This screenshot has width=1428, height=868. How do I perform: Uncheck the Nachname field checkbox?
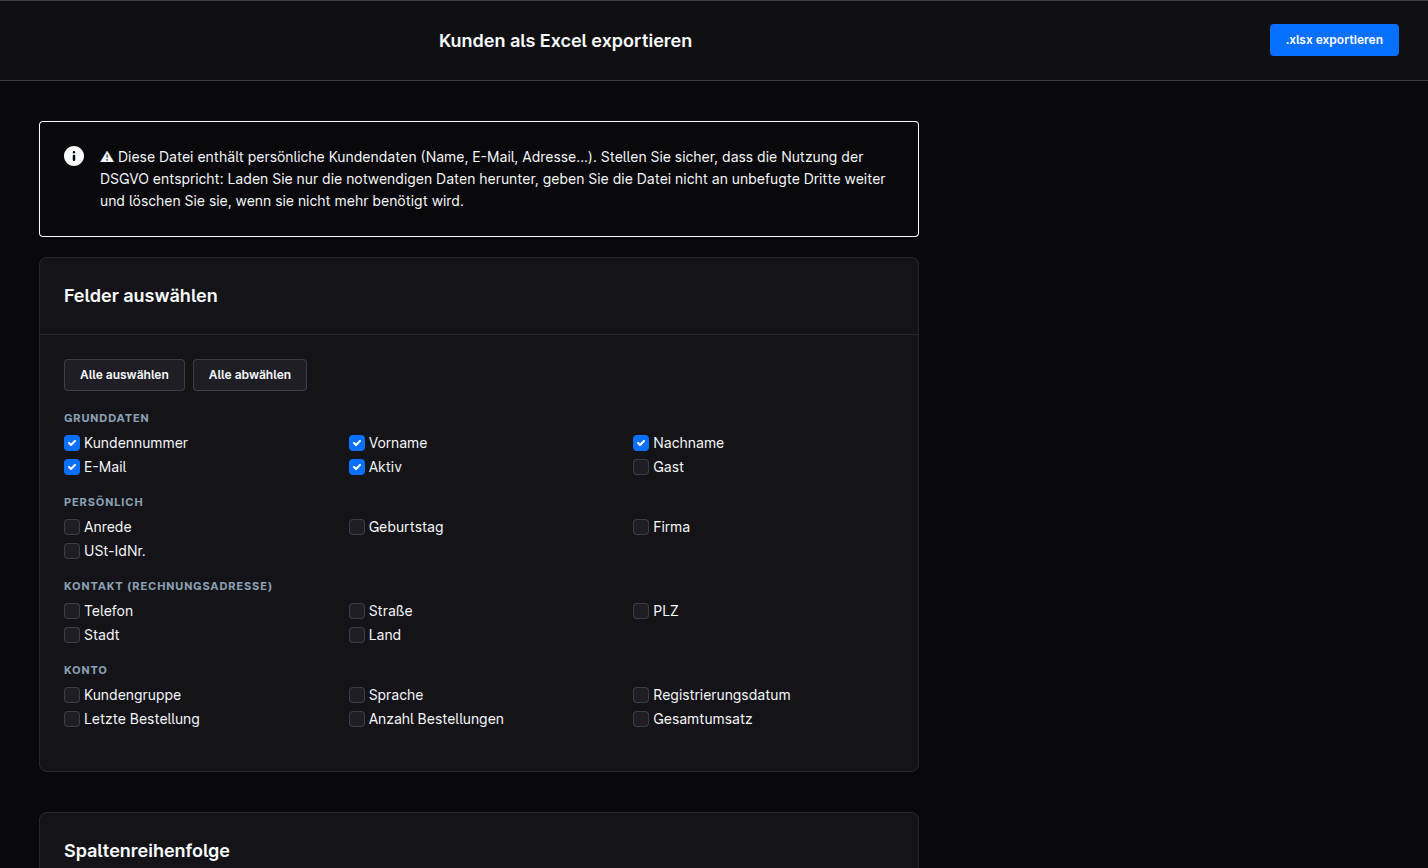coord(641,443)
